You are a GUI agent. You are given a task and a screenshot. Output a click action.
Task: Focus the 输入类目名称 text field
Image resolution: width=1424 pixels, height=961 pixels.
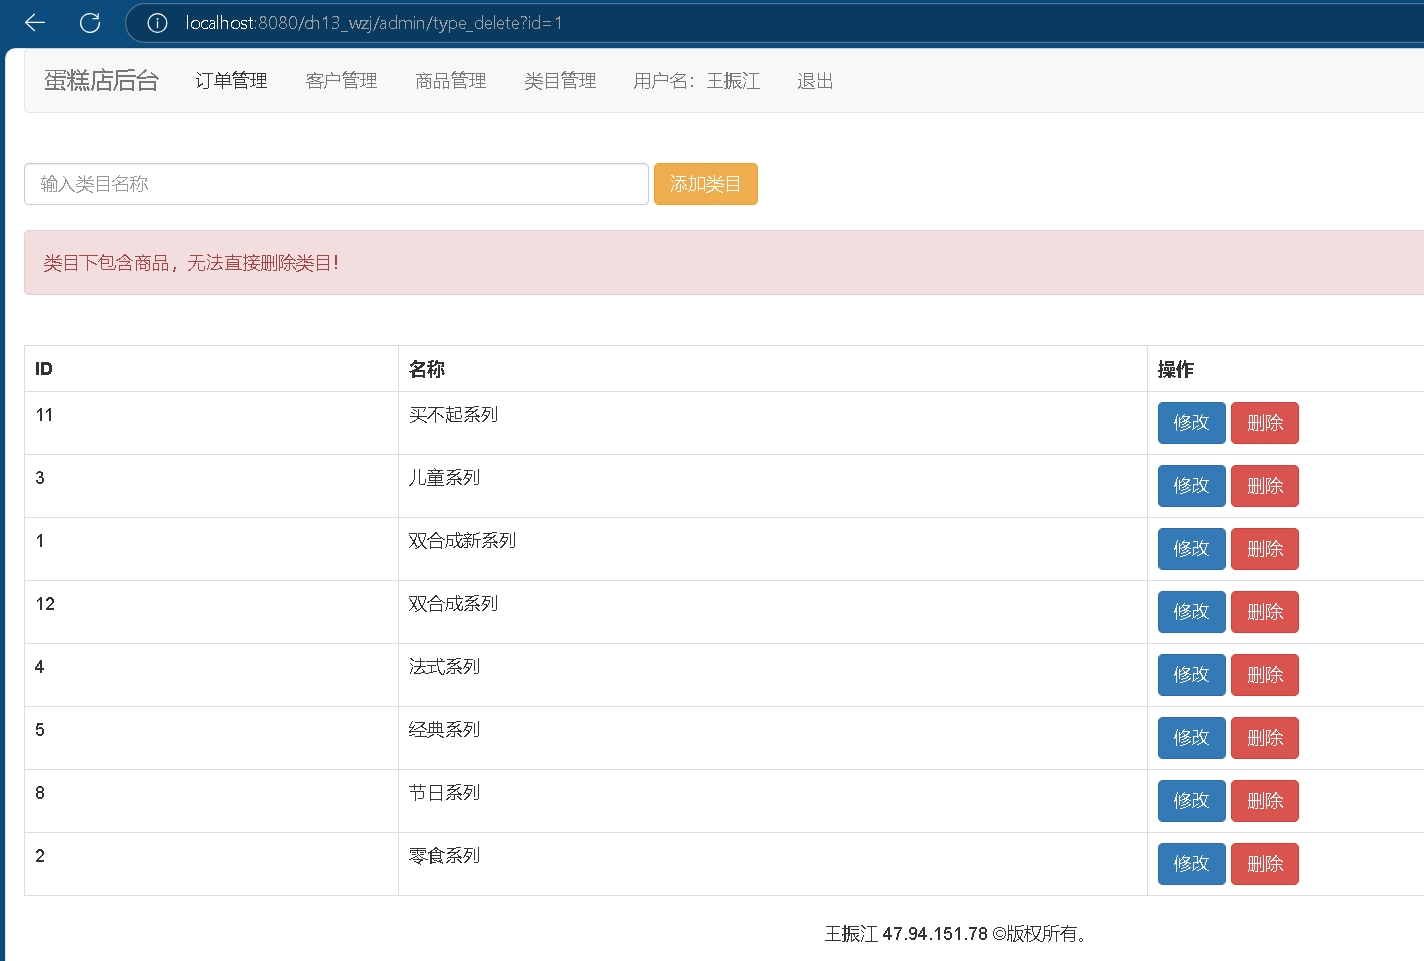(336, 184)
